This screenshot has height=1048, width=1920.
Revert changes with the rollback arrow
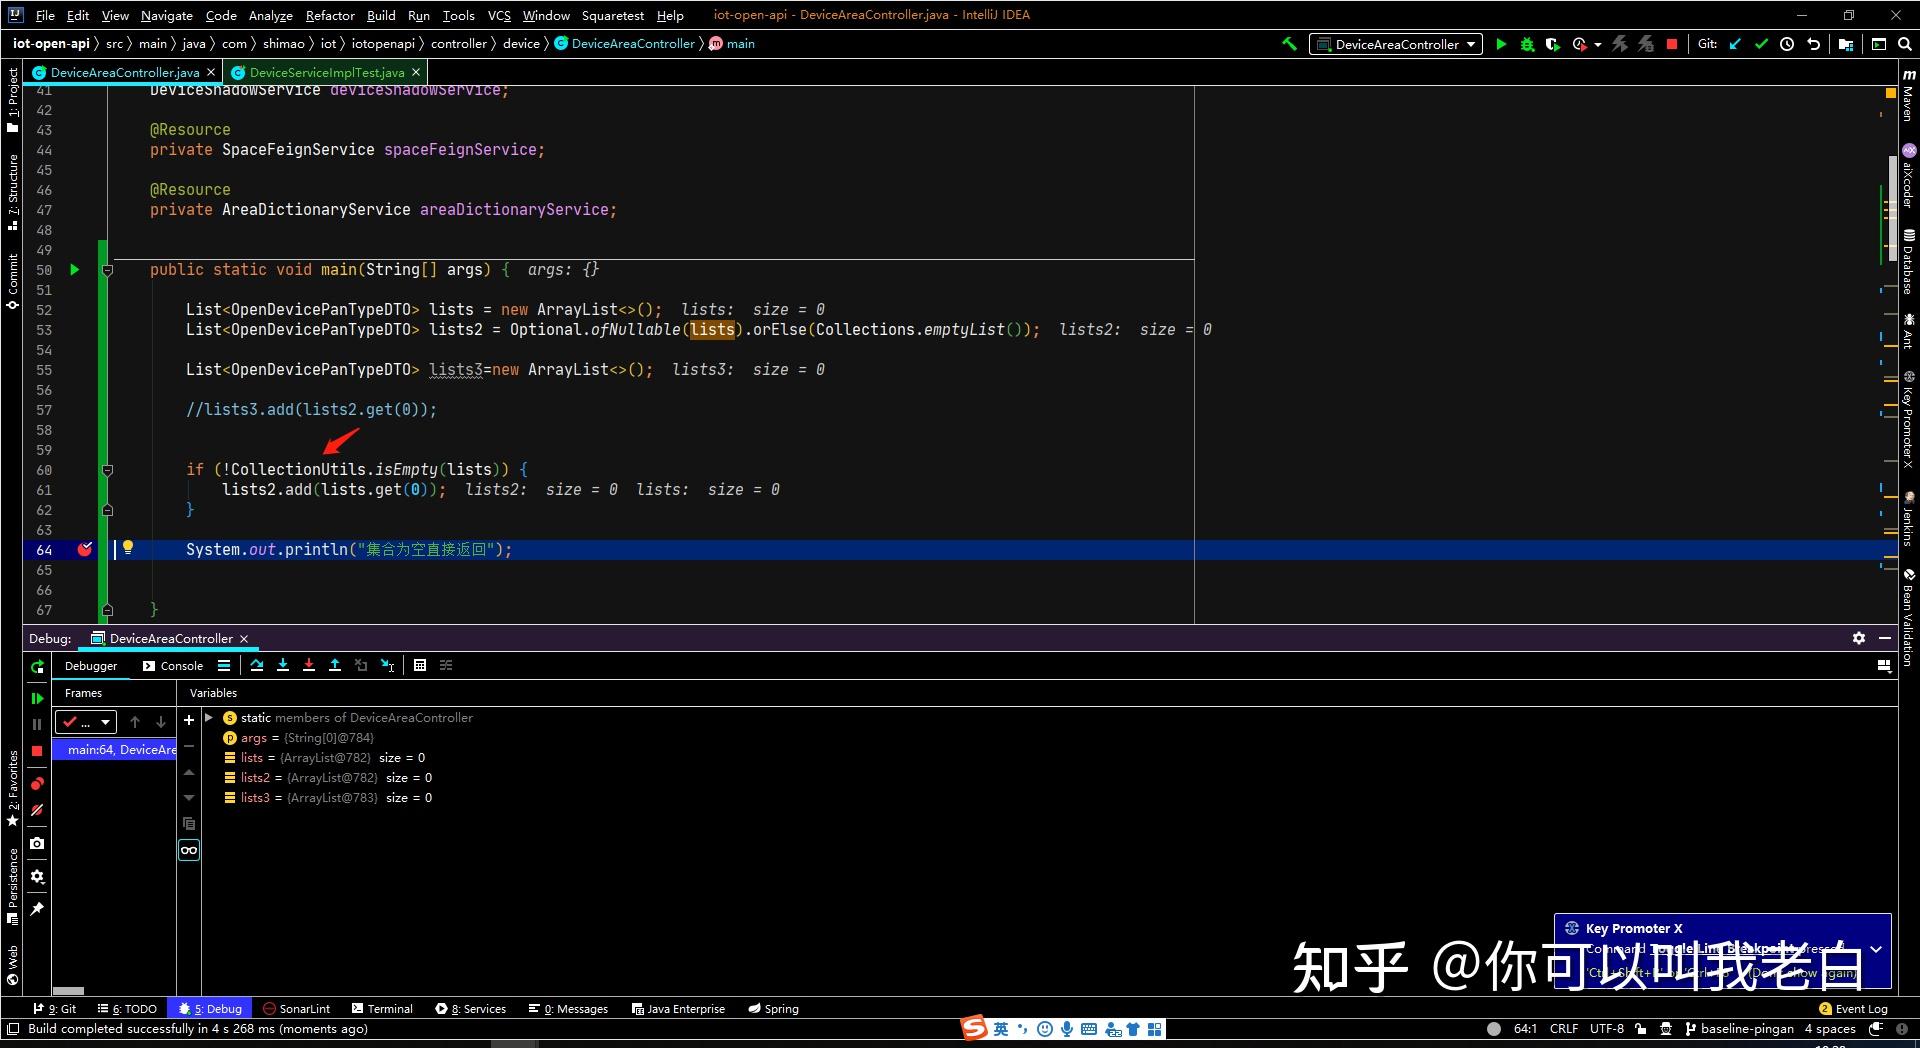point(1813,44)
